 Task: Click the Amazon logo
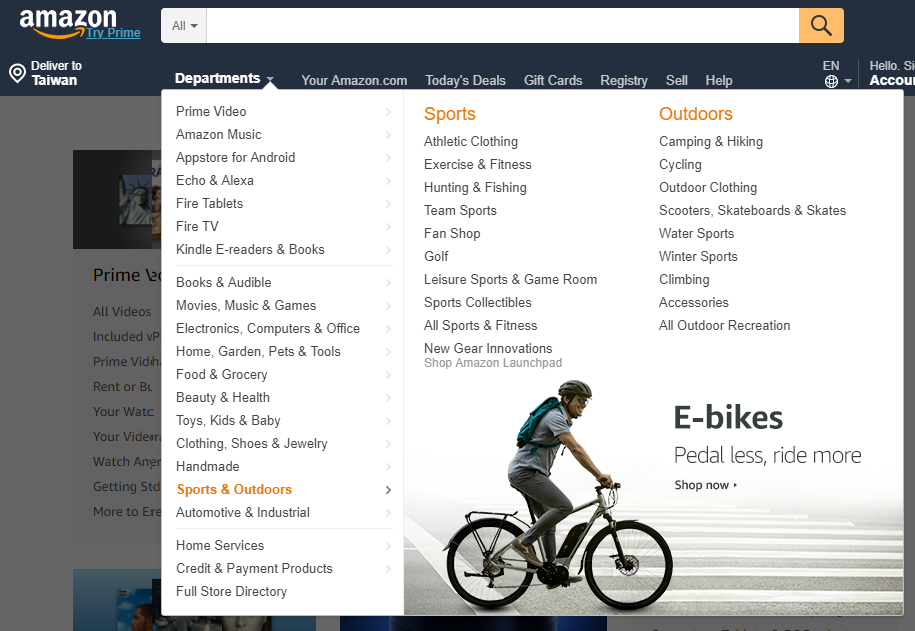68,23
